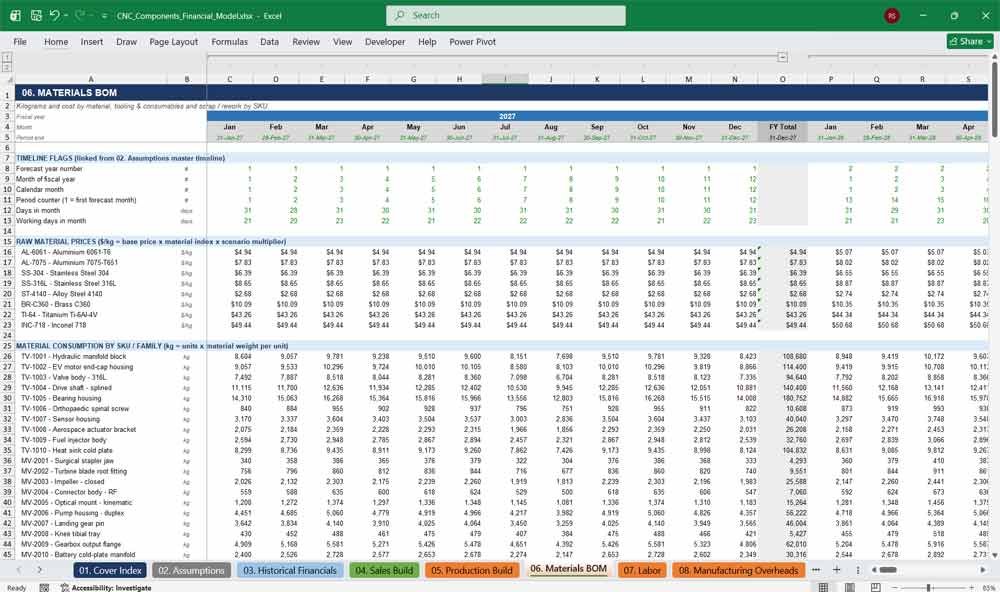This screenshot has height=592, width=1000.
Task: Open the '02. Assumptions' sheet tab
Action: coord(191,570)
